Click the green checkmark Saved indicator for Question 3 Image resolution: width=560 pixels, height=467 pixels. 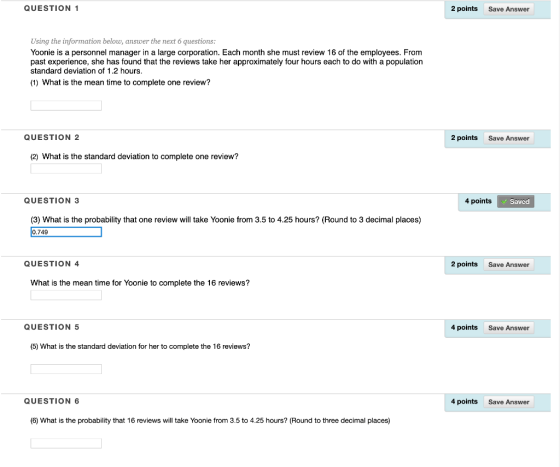(515, 201)
